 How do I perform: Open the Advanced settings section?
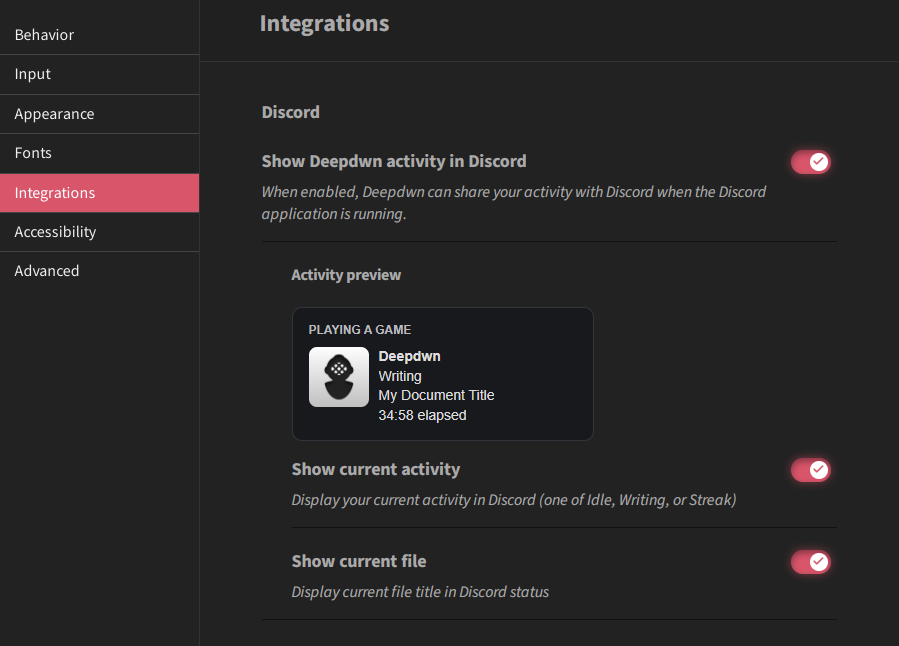tap(99, 271)
